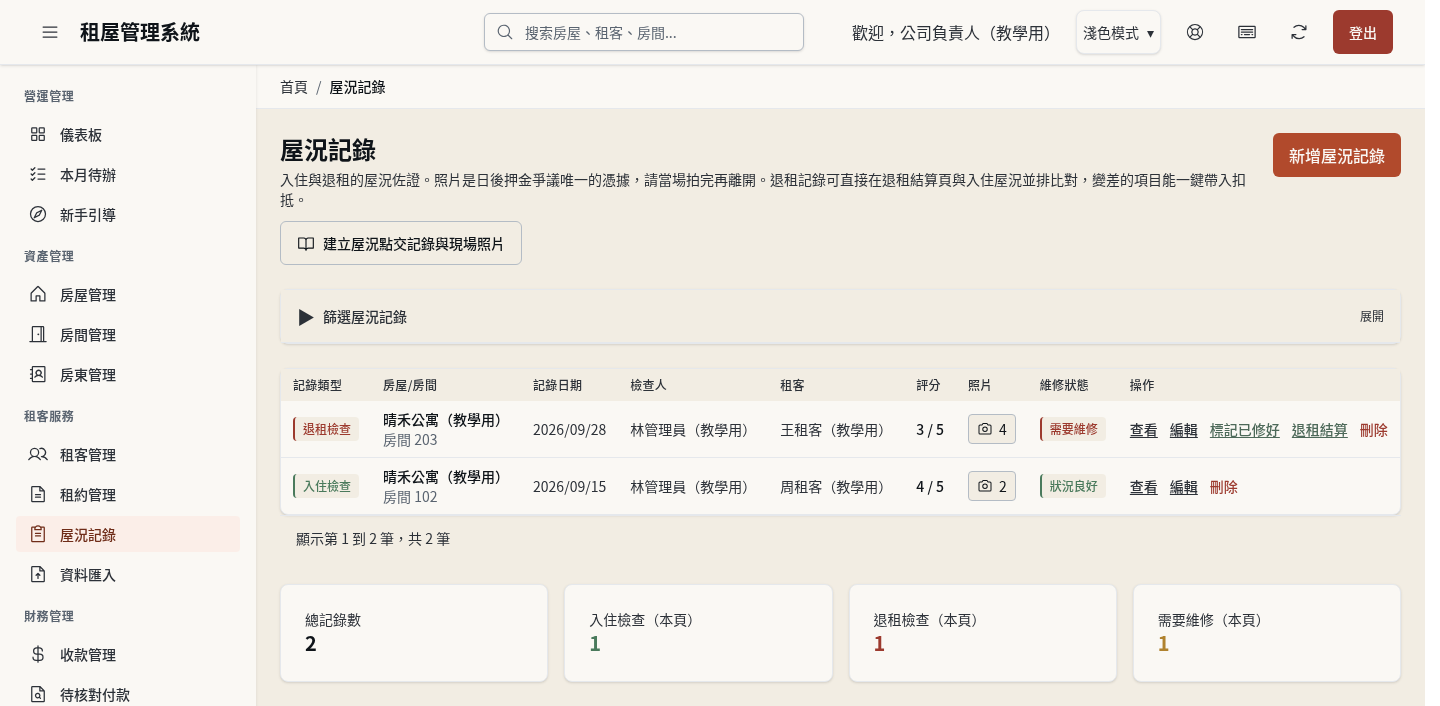This screenshot has width=1440, height=706.
Task: Click the 登出 button
Action: 1363,32
